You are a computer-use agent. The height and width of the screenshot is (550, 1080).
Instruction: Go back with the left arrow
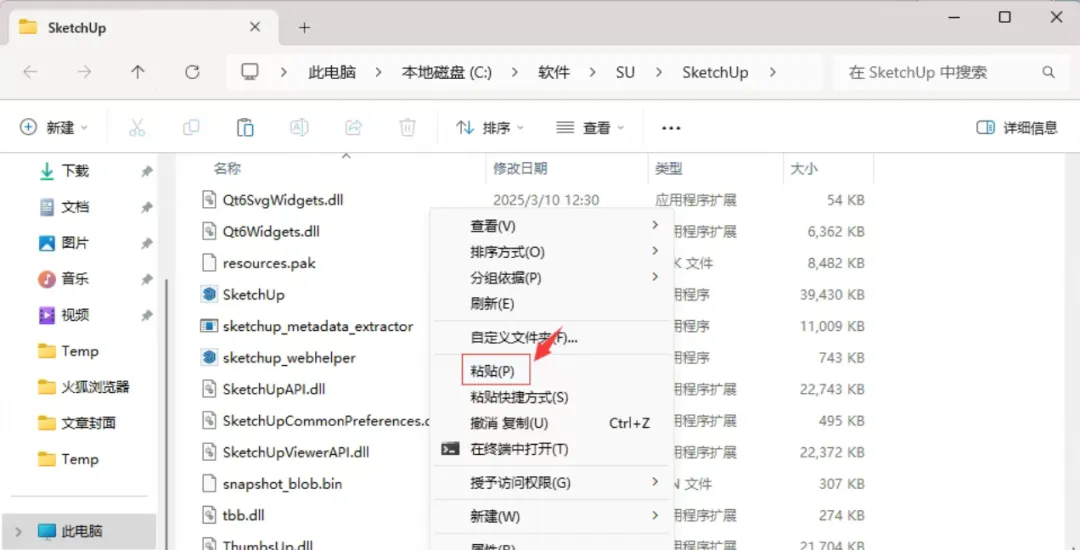(x=30, y=72)
